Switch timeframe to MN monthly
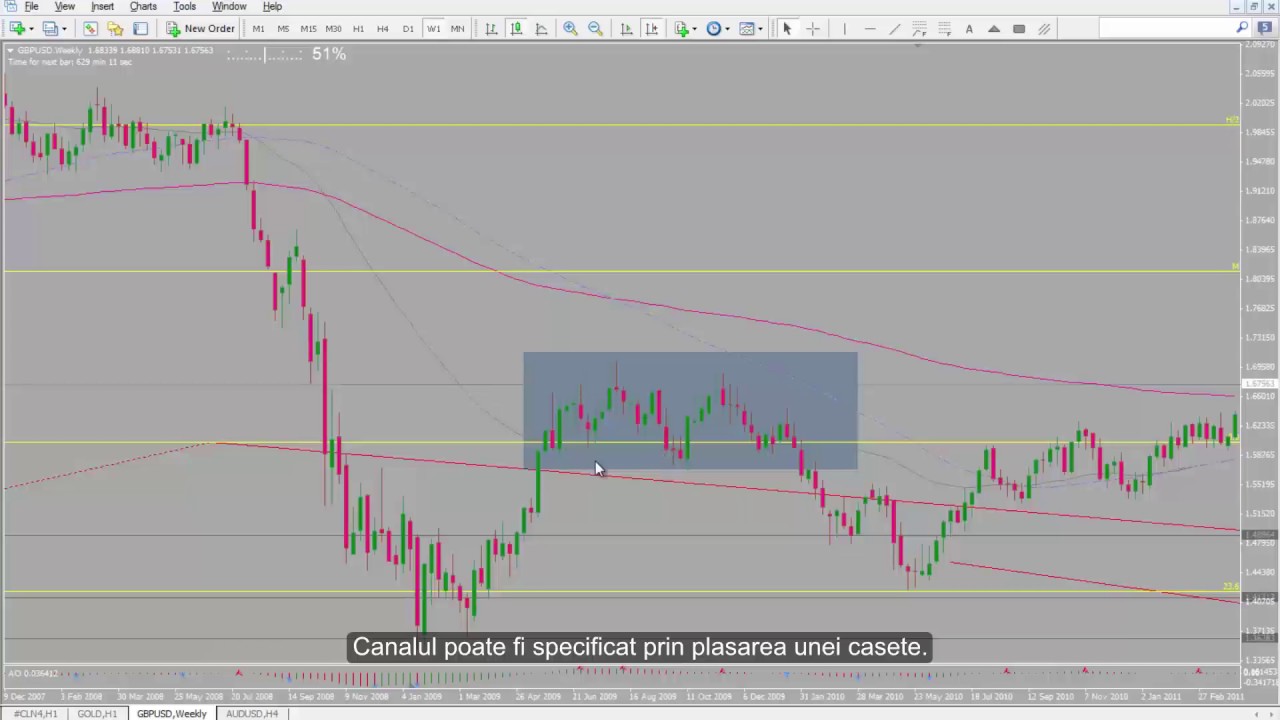1280x720 pixels. point(457,29)
